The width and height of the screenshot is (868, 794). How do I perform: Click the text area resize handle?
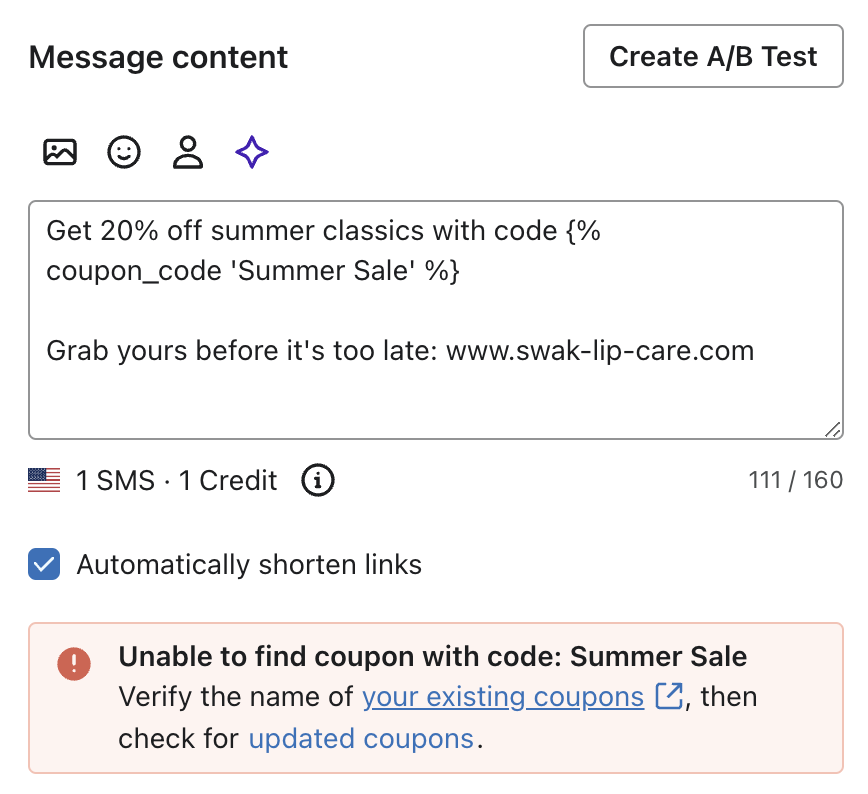832,429
